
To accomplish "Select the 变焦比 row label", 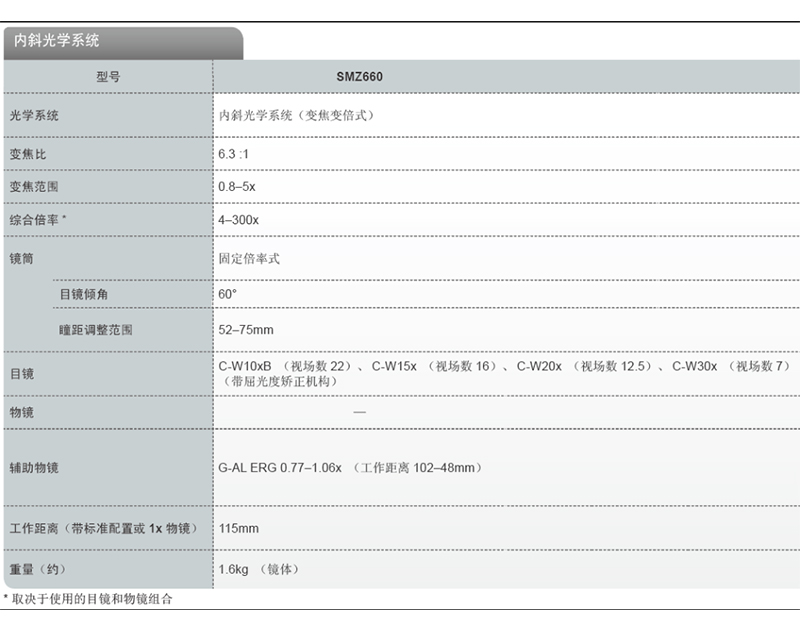I will (x=28, y=156).
